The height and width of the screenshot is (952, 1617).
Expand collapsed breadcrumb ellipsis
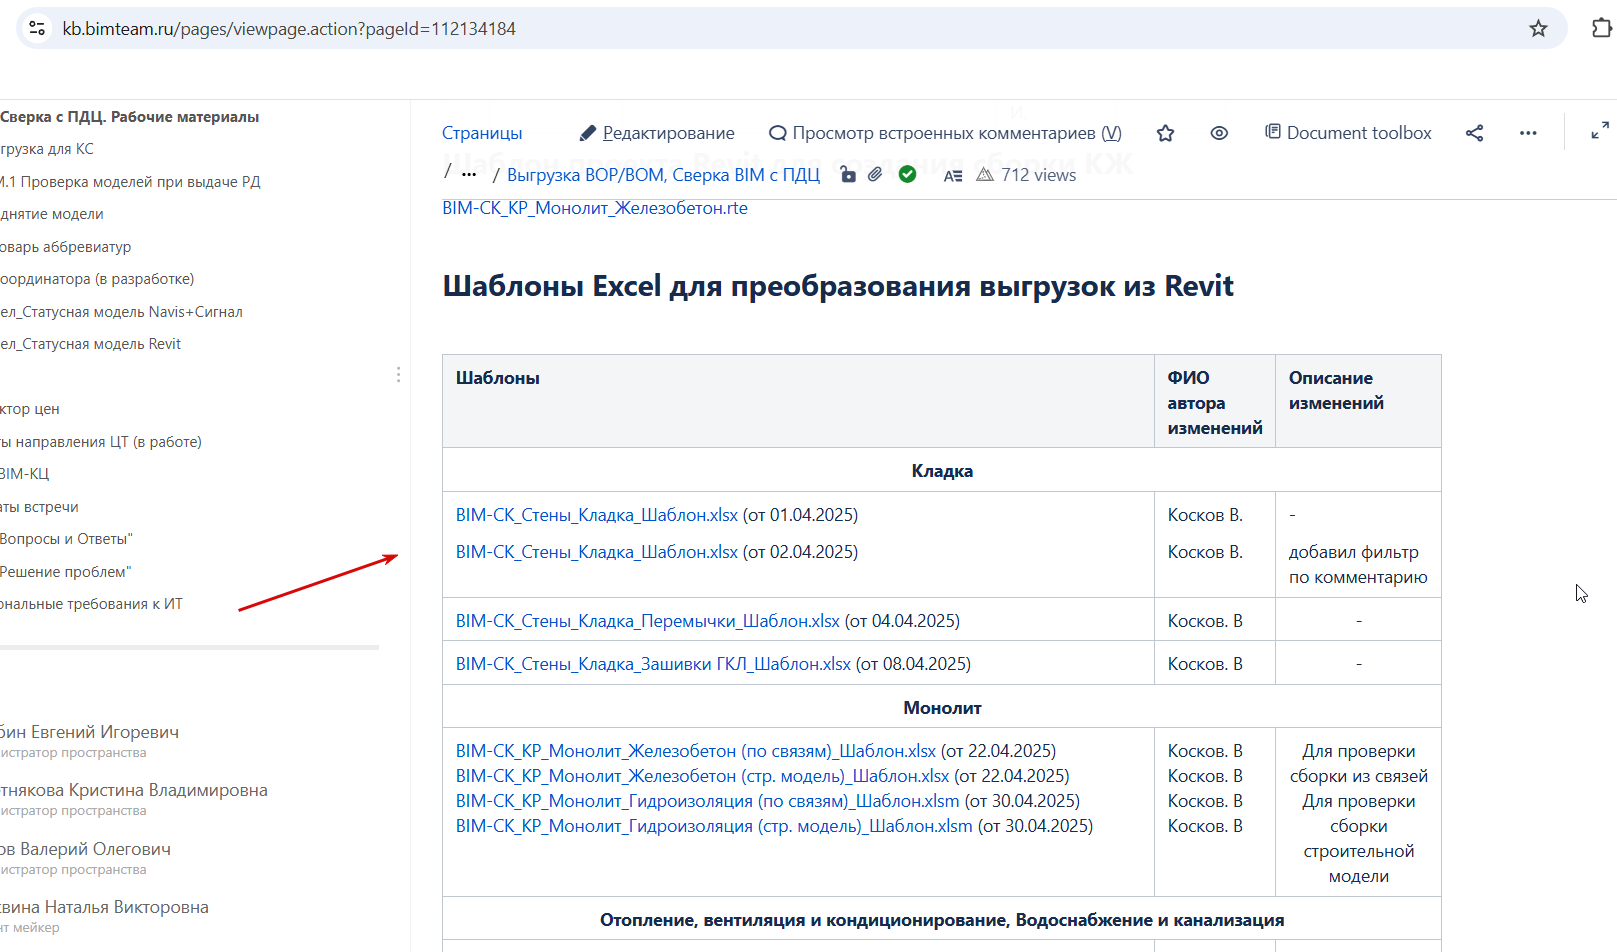coord(469,175)
